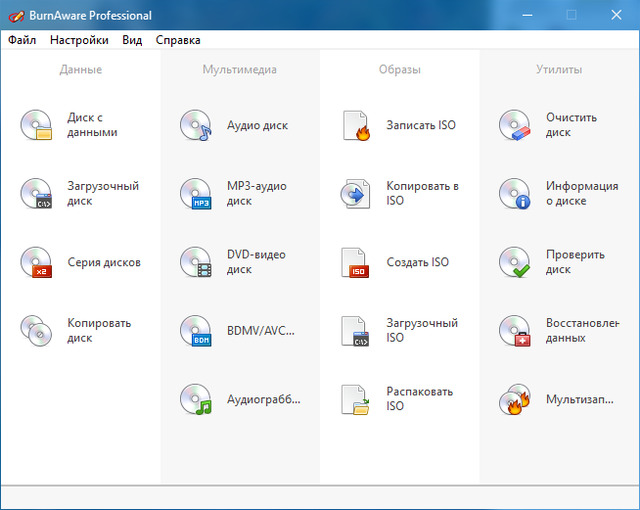Viewport: 640px width, 510px height.
Task: Open the Аудиограббер icon
Action: pos(196,399)
